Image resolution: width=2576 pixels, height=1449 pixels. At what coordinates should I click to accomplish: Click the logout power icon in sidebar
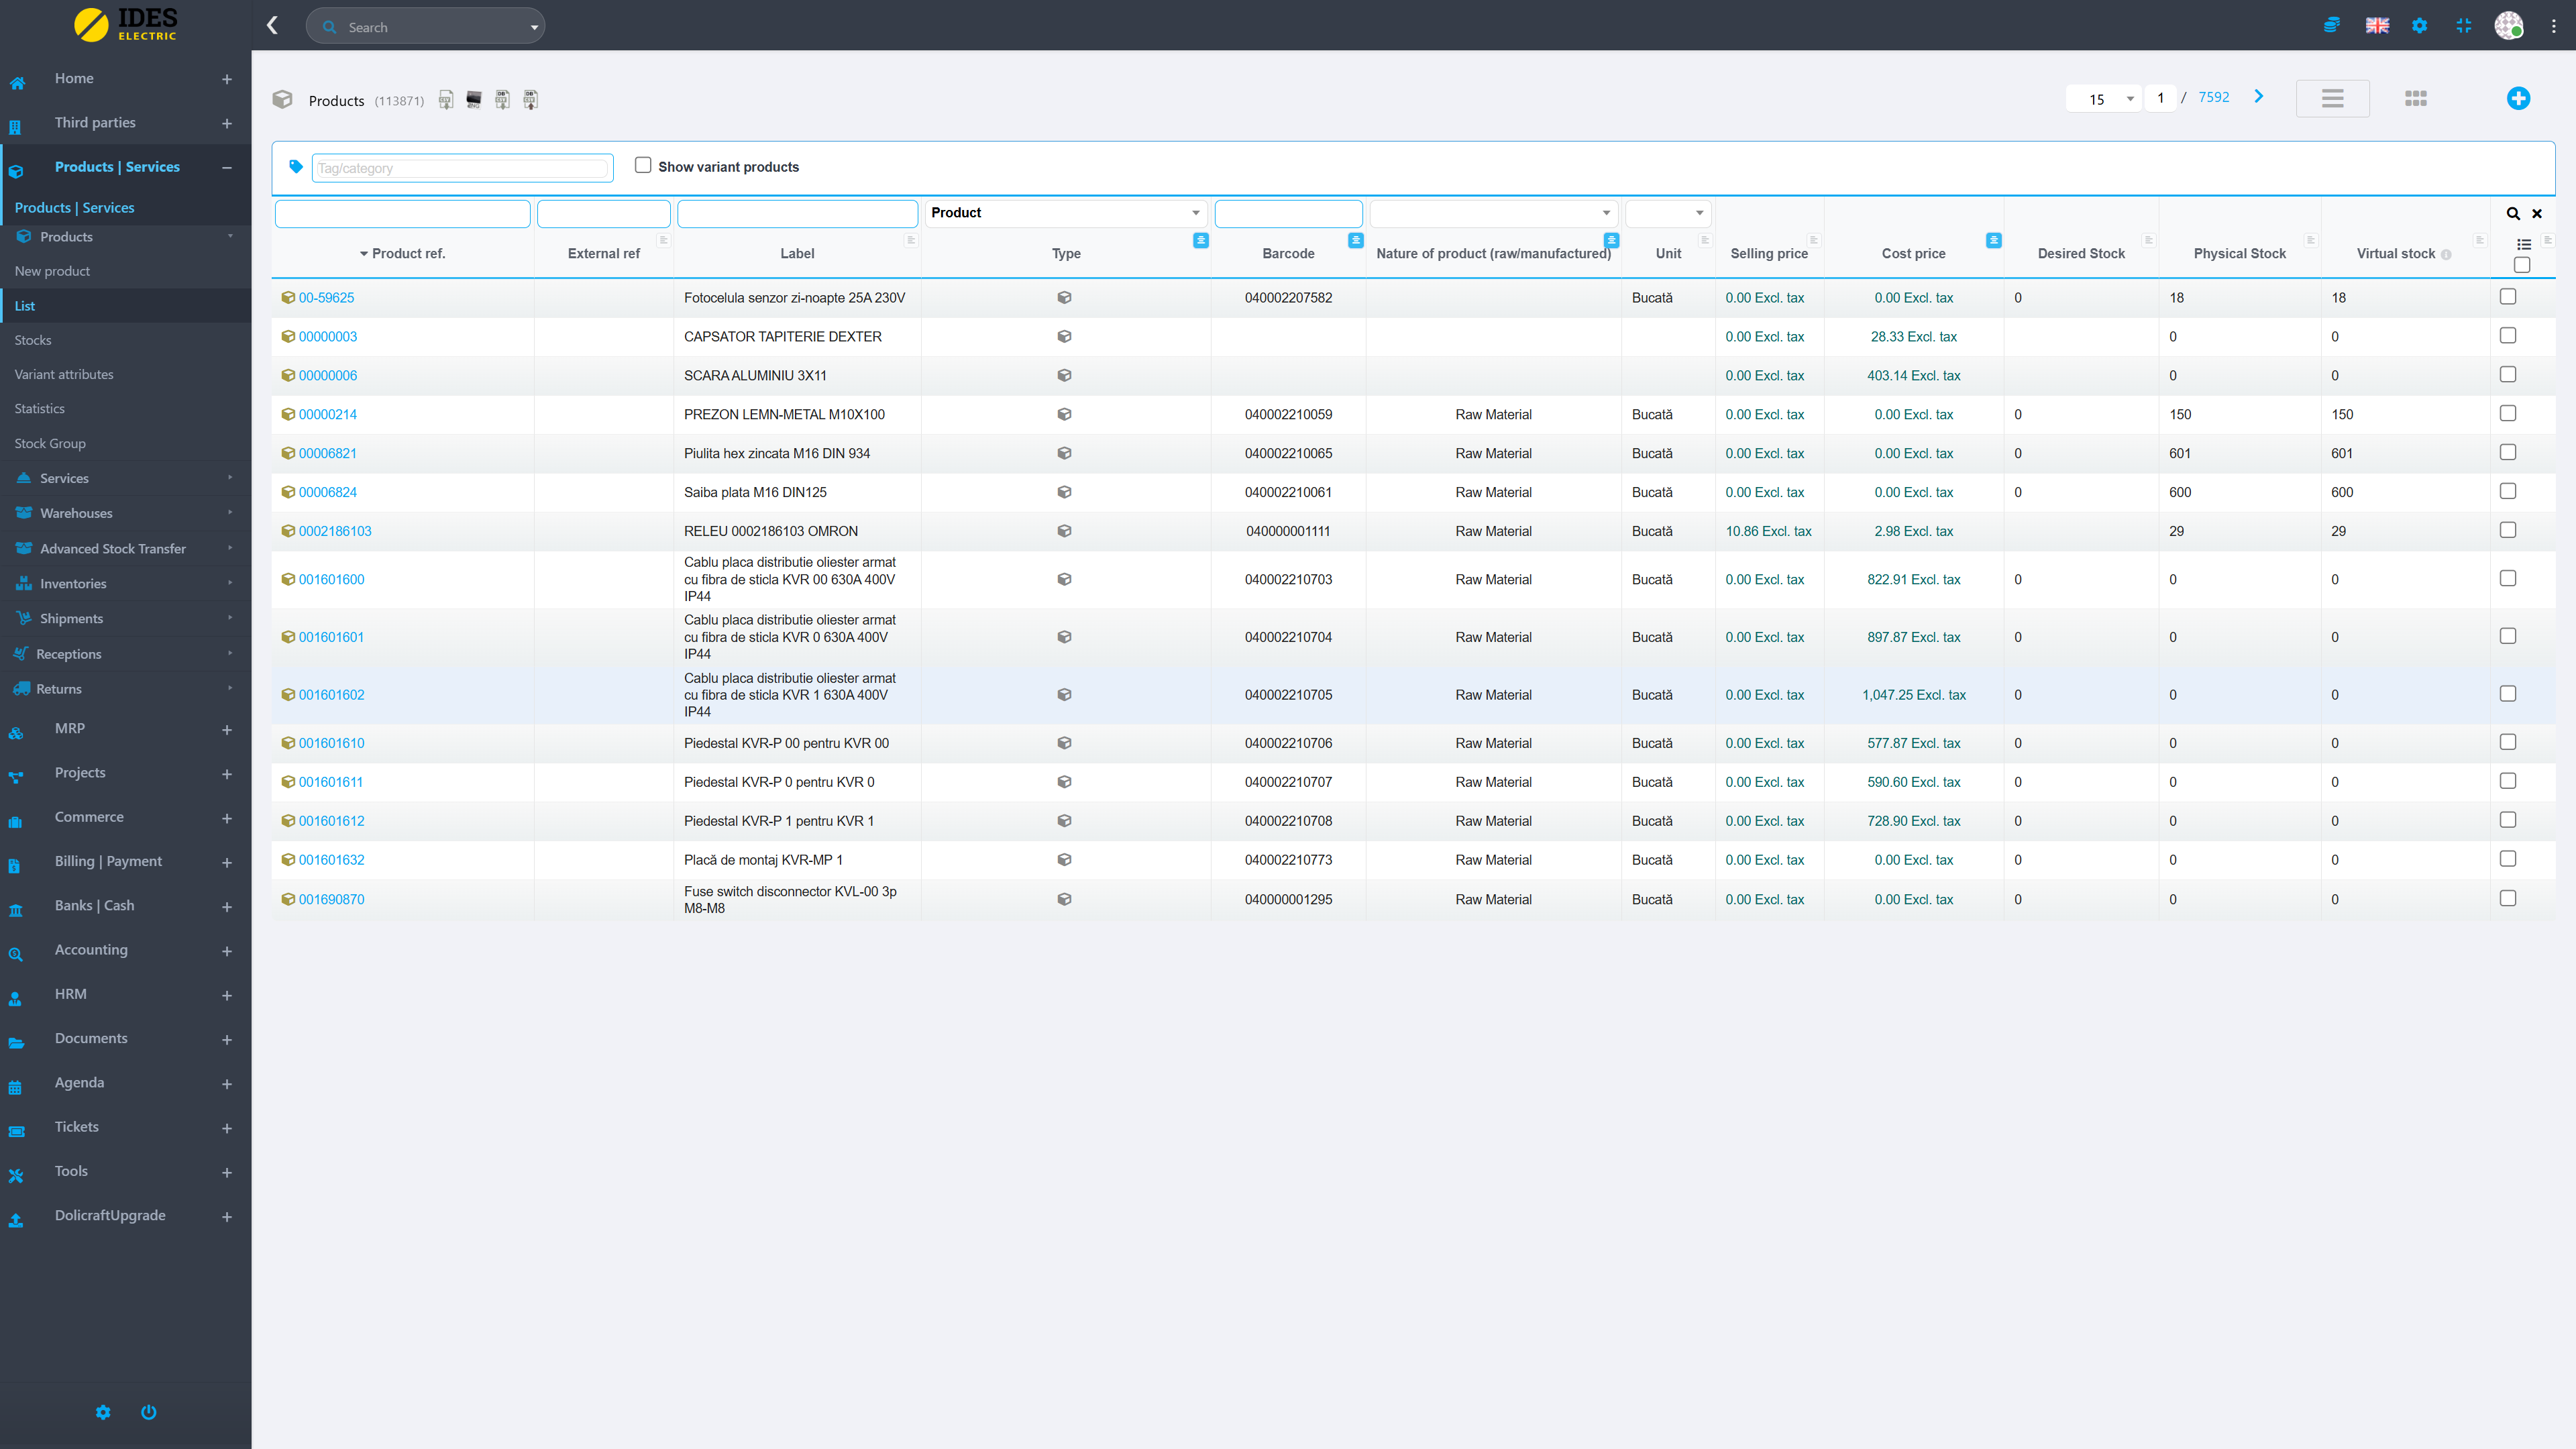pos(149,1412)
